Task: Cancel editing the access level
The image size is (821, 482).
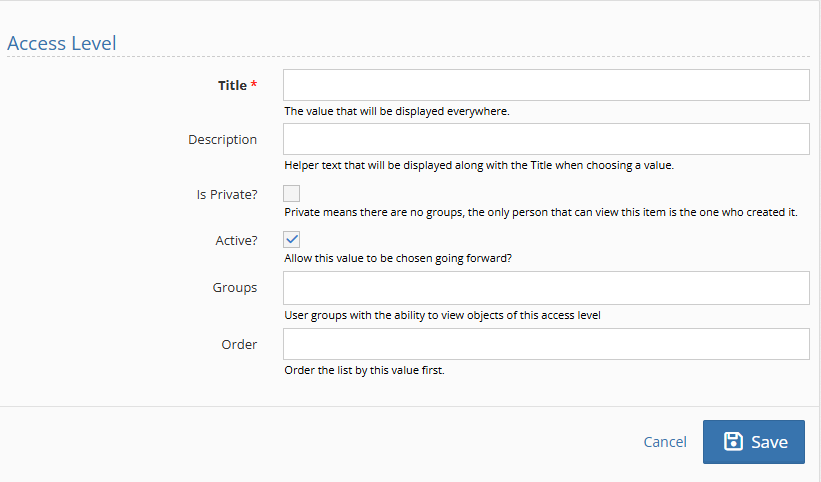Action: pos(665,442)
